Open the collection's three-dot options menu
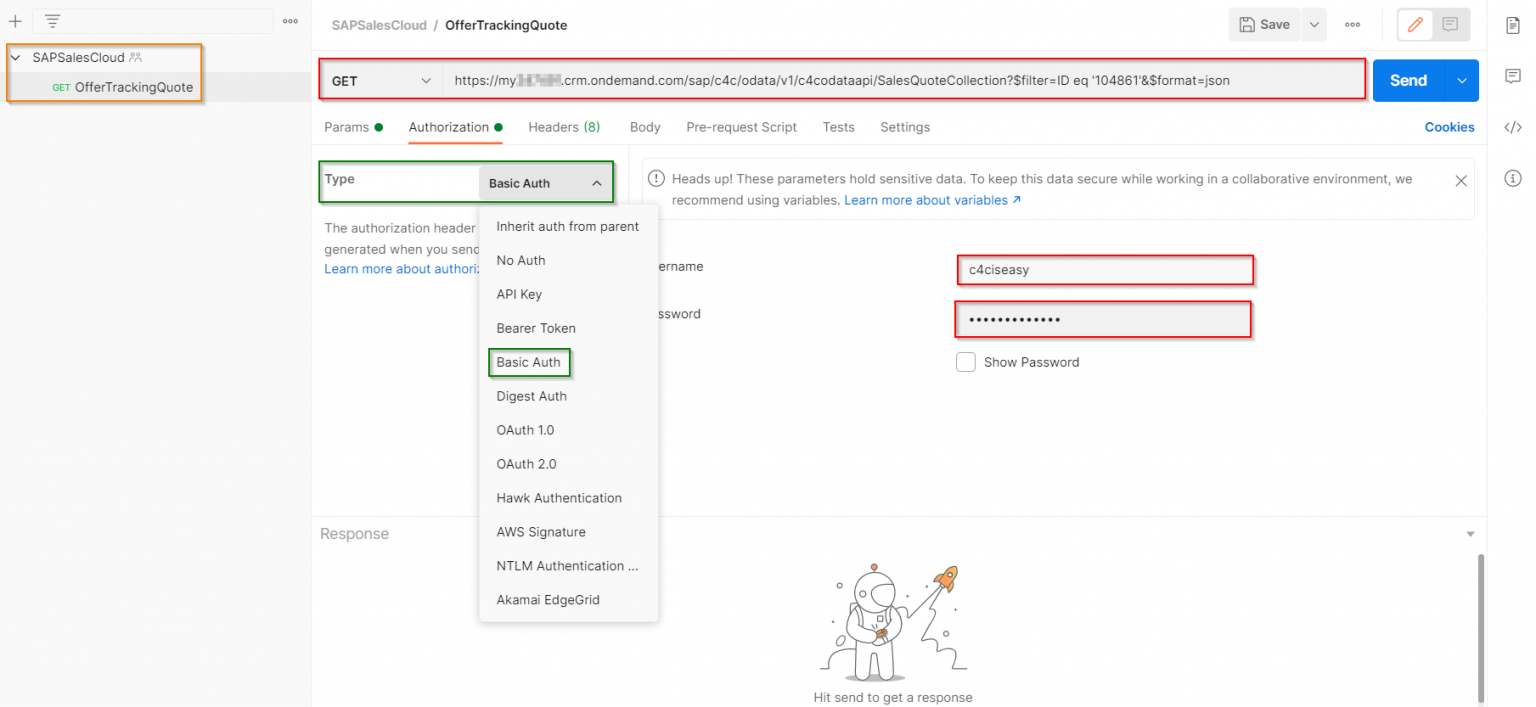This screenshot has height=707, width=1536. click(290, 20)
